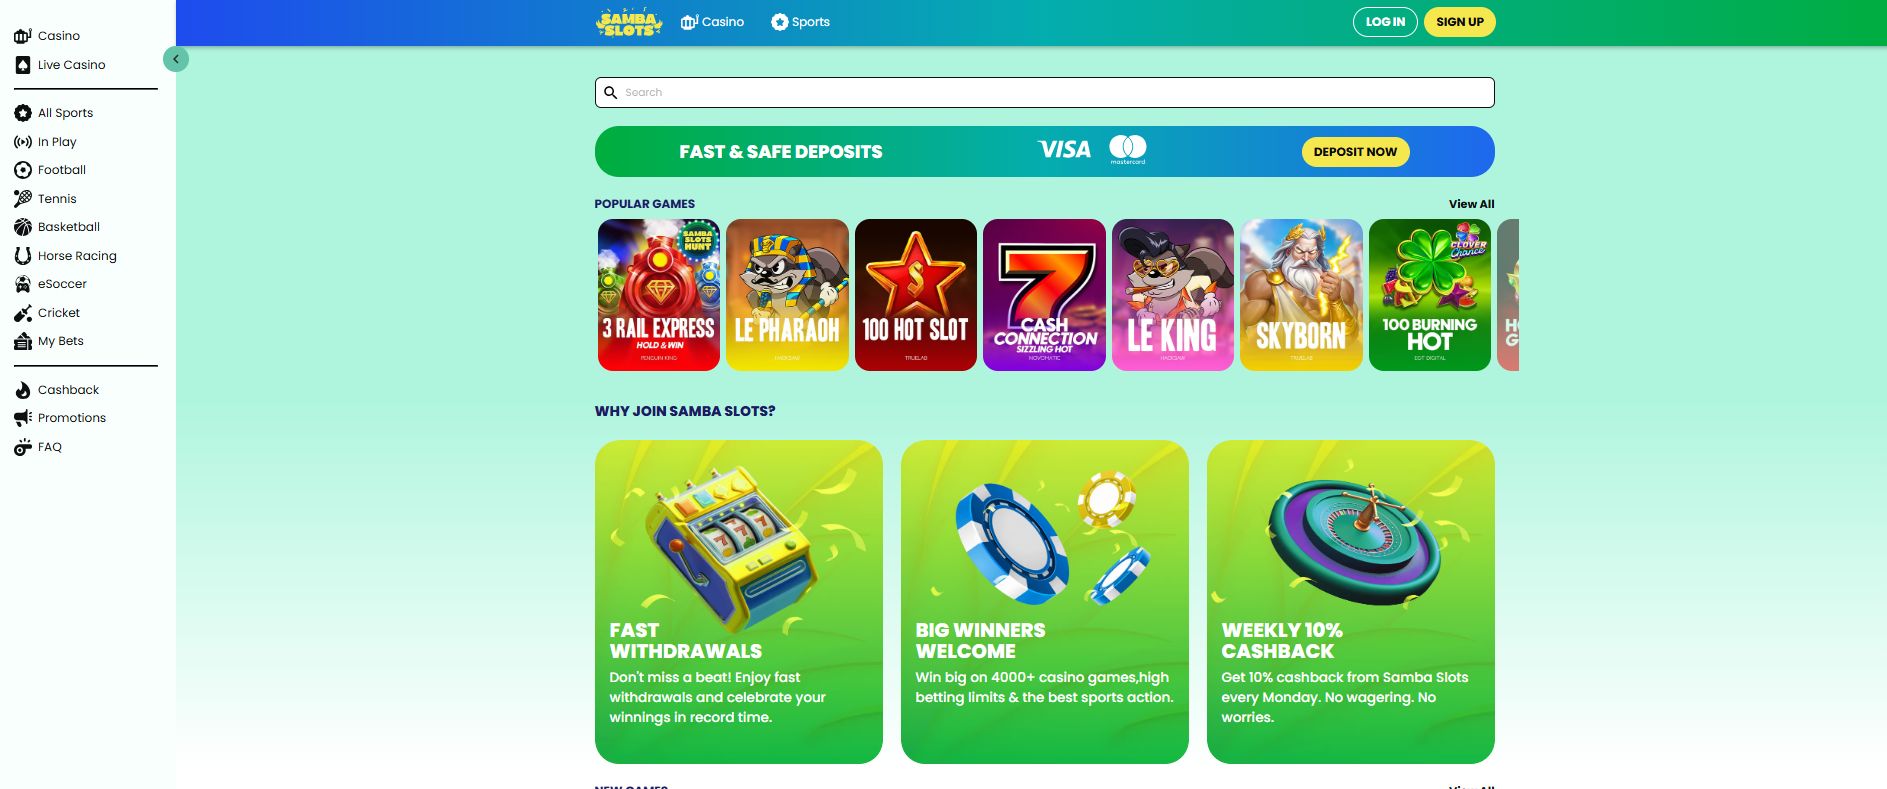Click the DEPOSIT NOW button
1887x789 pixels.
(x=1355, y=152)
